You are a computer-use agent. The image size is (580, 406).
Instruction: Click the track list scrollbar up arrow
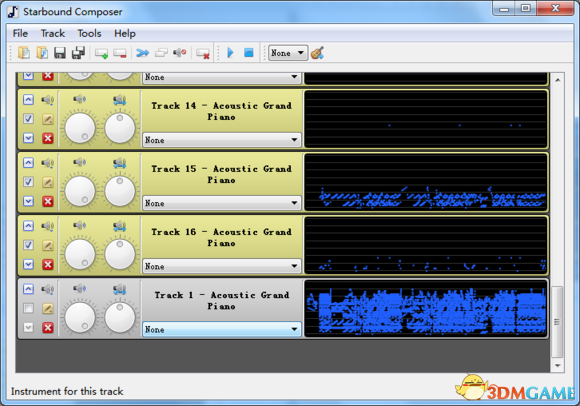coord(557,80)
